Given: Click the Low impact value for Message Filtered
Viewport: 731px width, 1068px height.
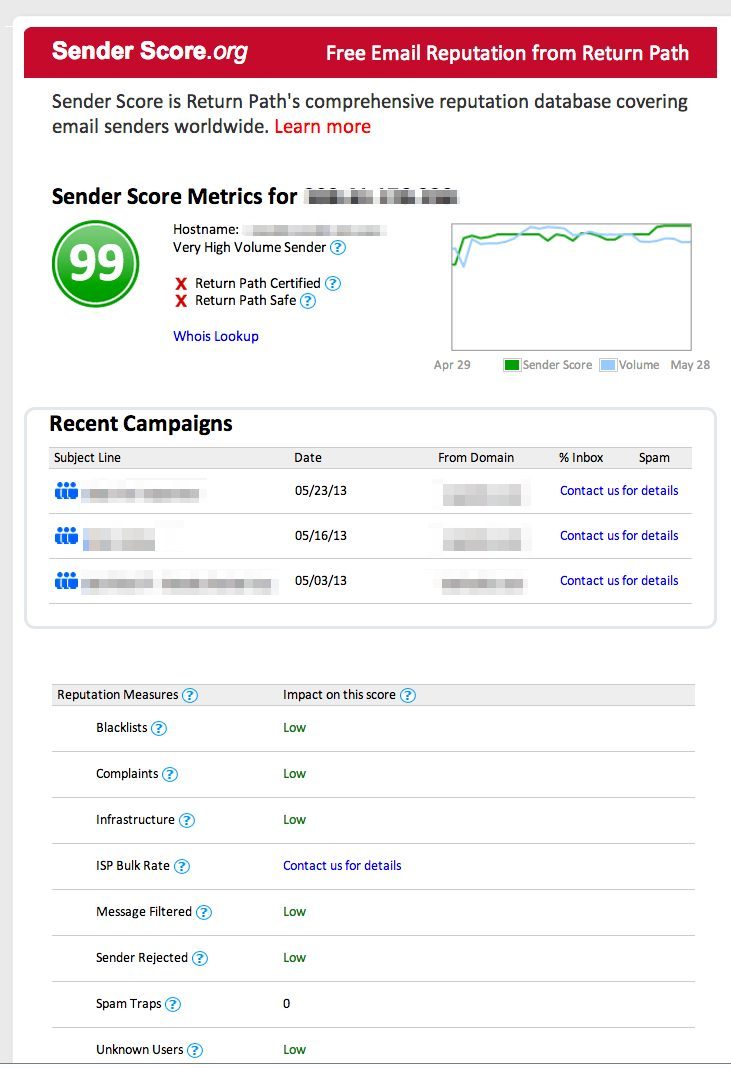Looking at the screenshot, I should point(294,911).
